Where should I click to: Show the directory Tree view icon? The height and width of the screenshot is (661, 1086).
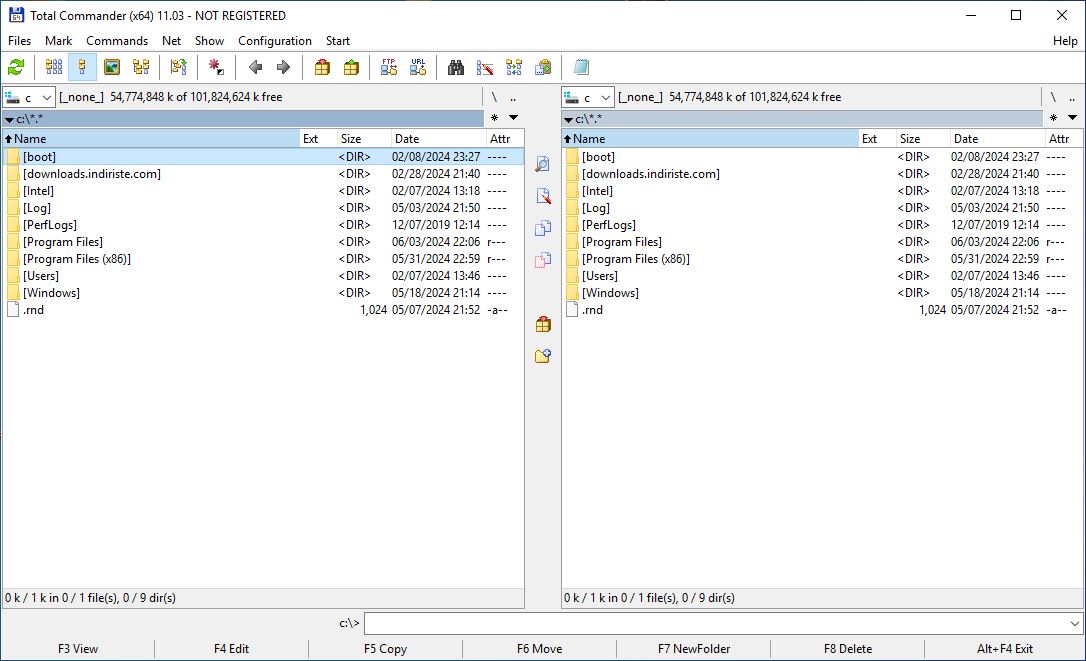coord(141,67)
